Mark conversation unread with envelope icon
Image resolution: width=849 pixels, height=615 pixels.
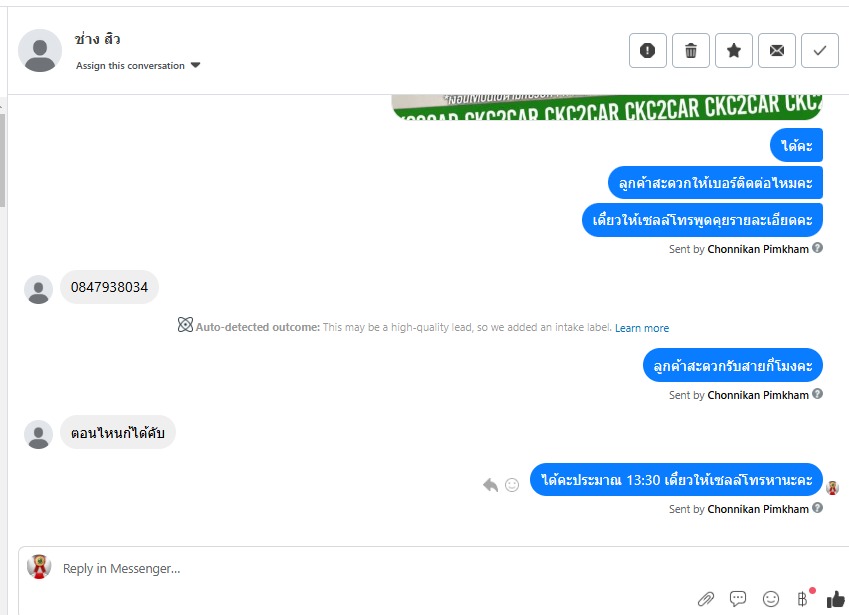coord(776,50)
